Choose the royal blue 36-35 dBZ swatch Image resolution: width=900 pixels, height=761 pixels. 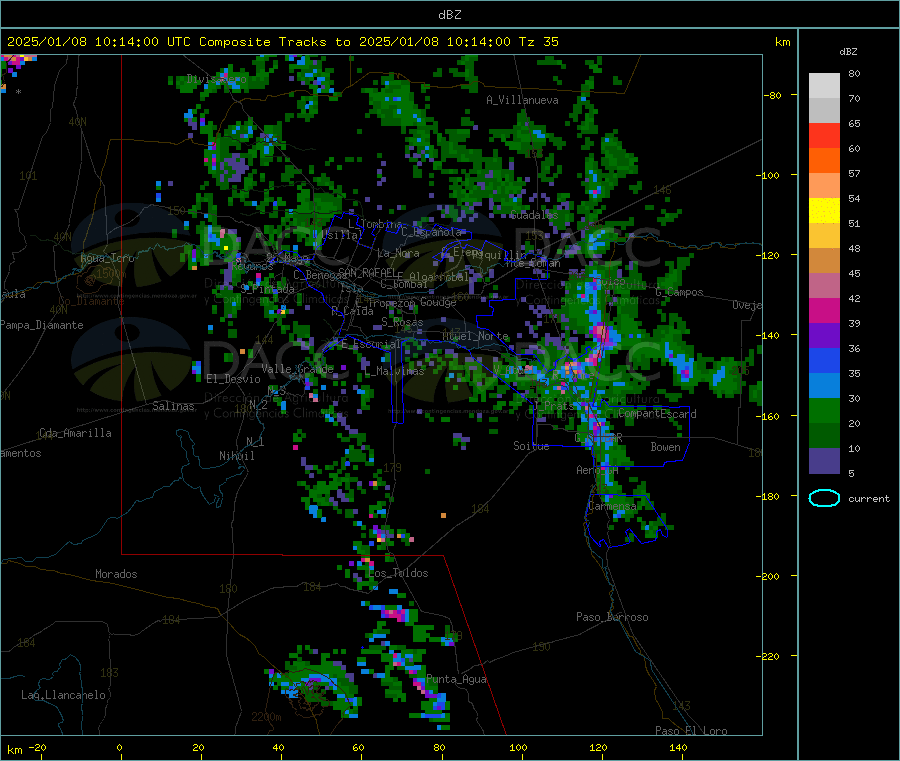(x=824, y=360)
